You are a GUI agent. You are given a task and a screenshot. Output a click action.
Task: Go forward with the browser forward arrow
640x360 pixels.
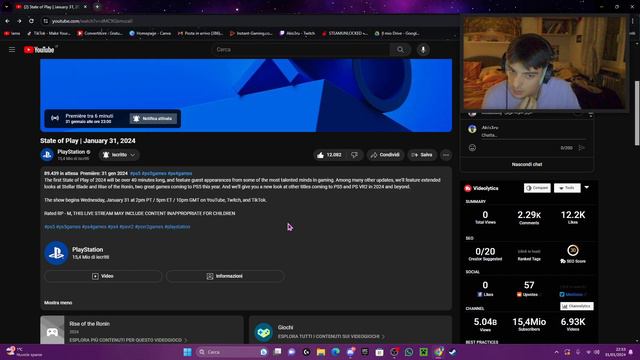[x=19, y=21]
